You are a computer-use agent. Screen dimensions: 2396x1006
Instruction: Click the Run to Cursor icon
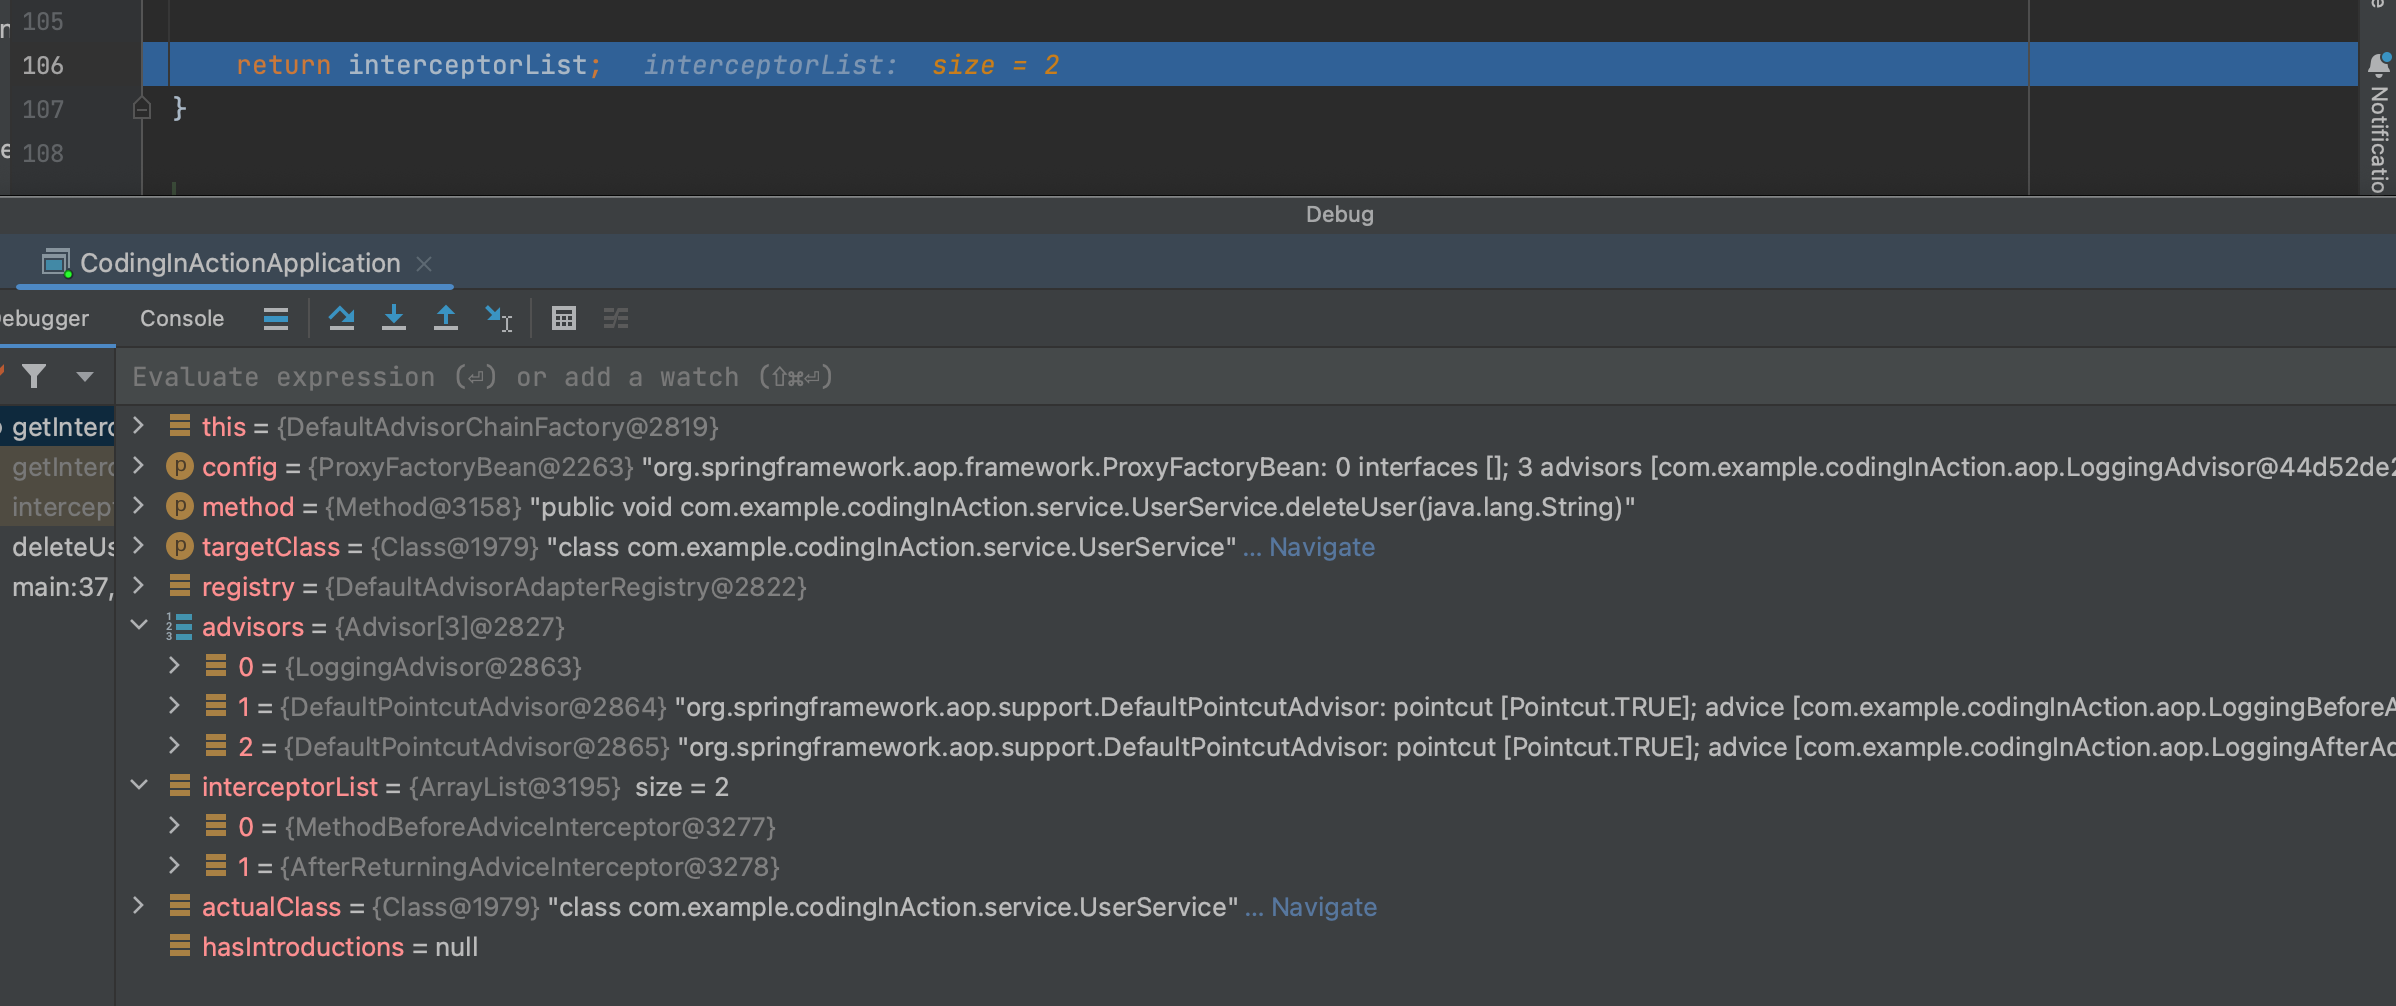click(x=498, y=318)
